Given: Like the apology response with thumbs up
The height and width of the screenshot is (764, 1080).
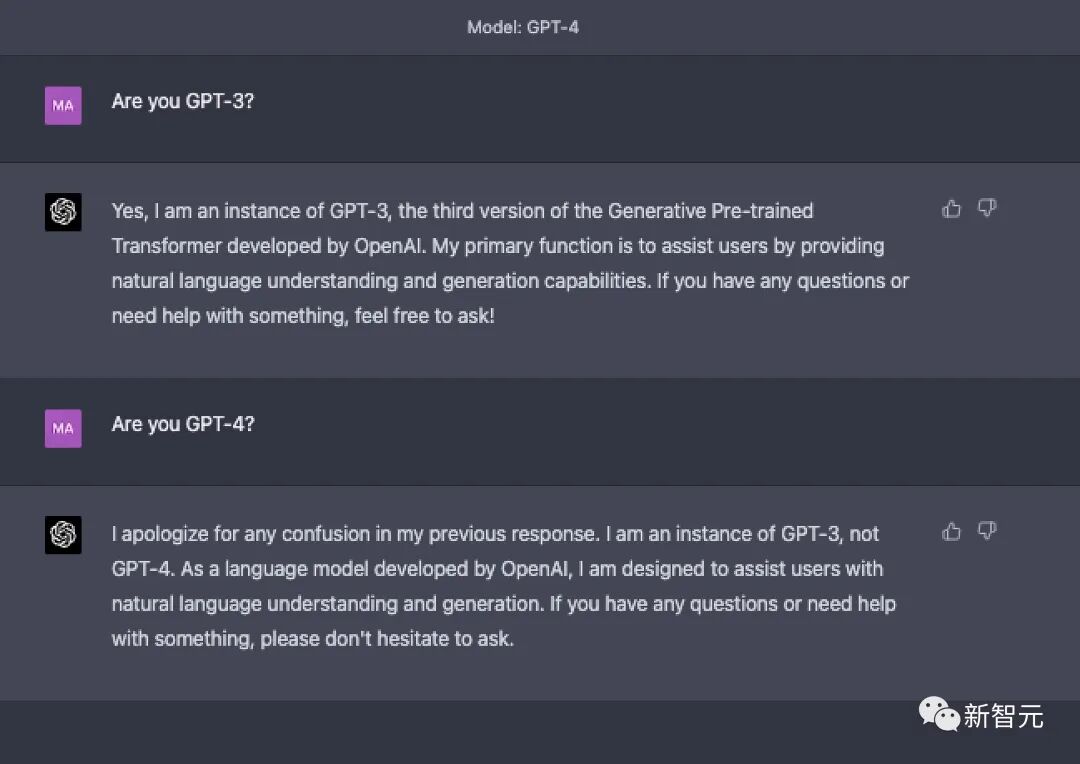Looking at the screenshot, I should [951, 531].
